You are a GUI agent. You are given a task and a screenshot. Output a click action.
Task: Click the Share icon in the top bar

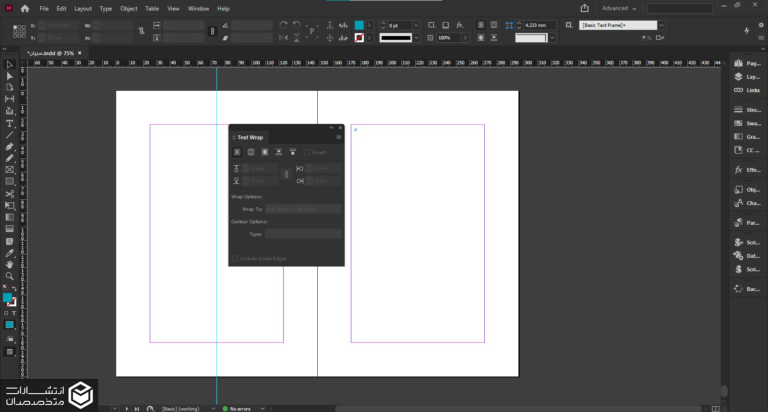coord(584,8)
